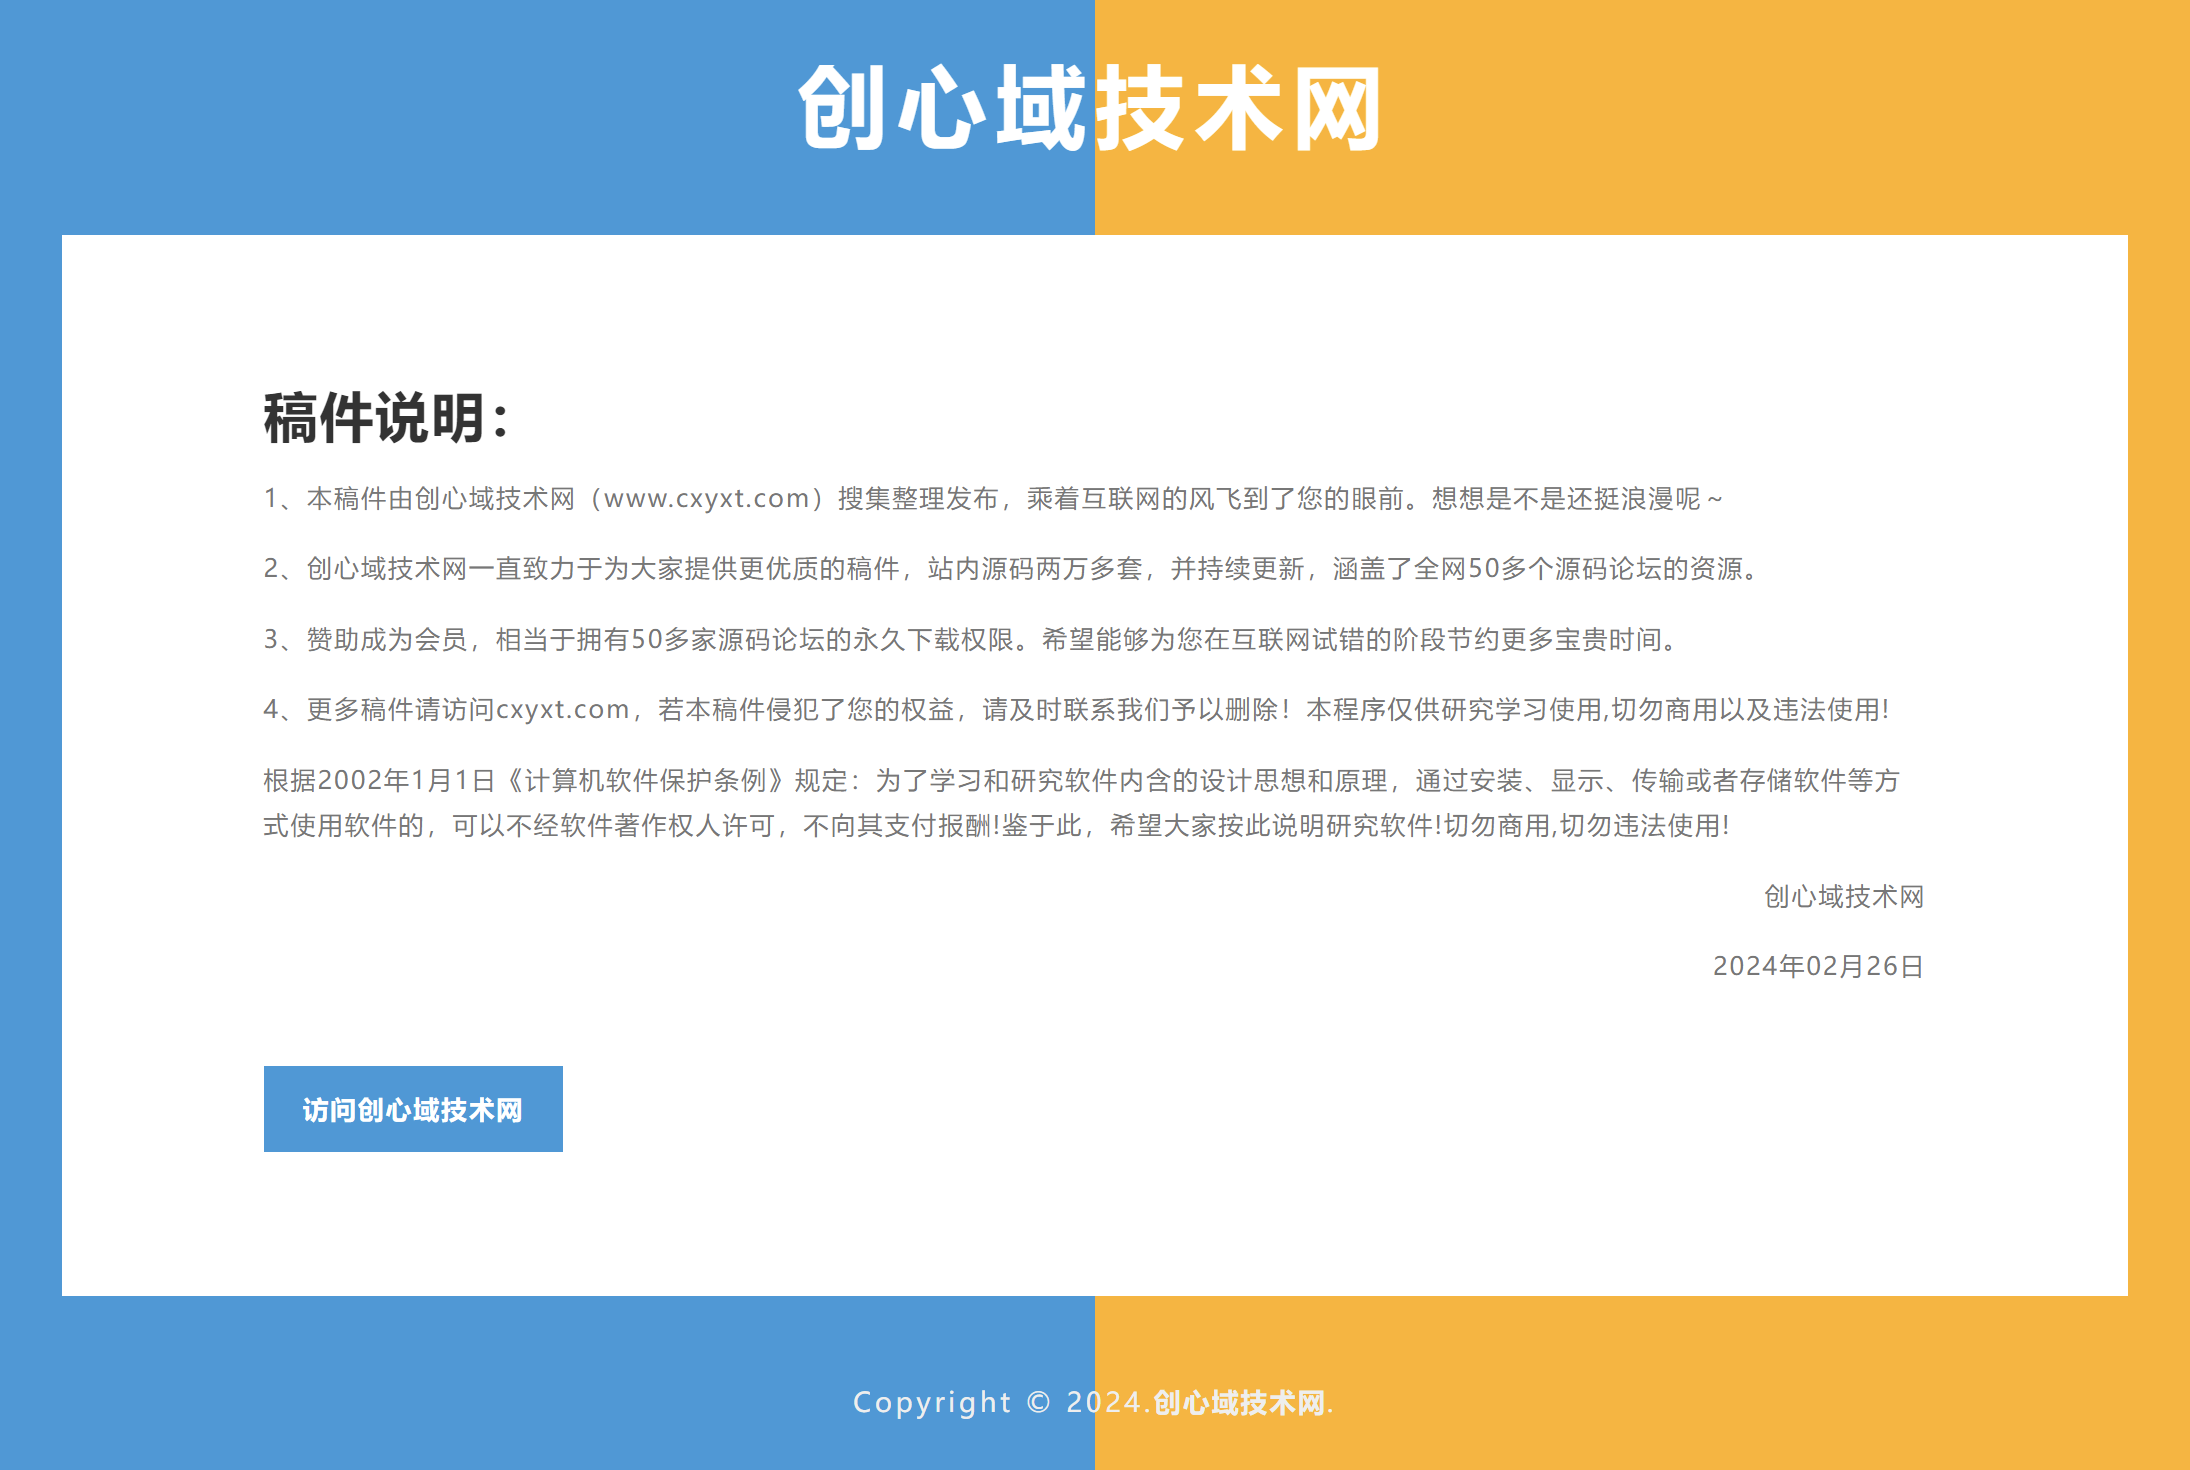Click paragraph 4 about 更多稿件请访问cxyxt.com
Screen dimensions: 2190x1470
pos(1077,709)
